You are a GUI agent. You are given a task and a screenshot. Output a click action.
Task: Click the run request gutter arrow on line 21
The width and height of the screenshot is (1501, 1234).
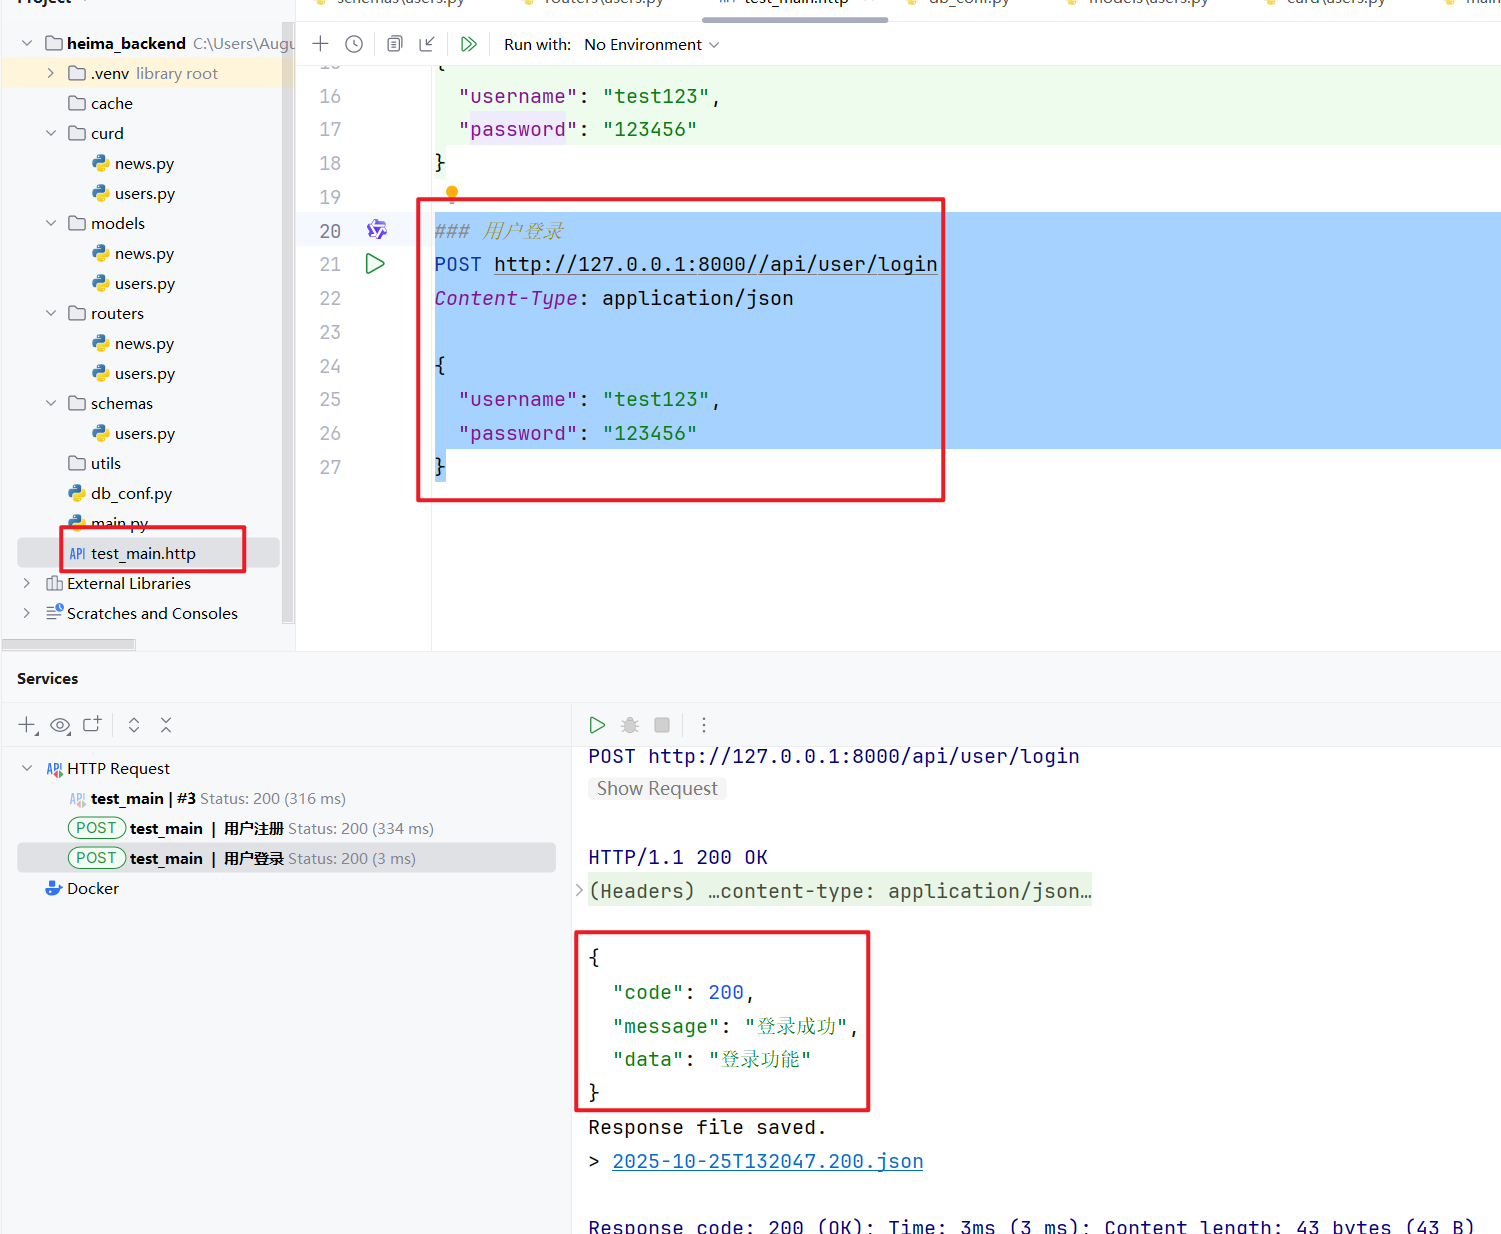tap(375, 264)
